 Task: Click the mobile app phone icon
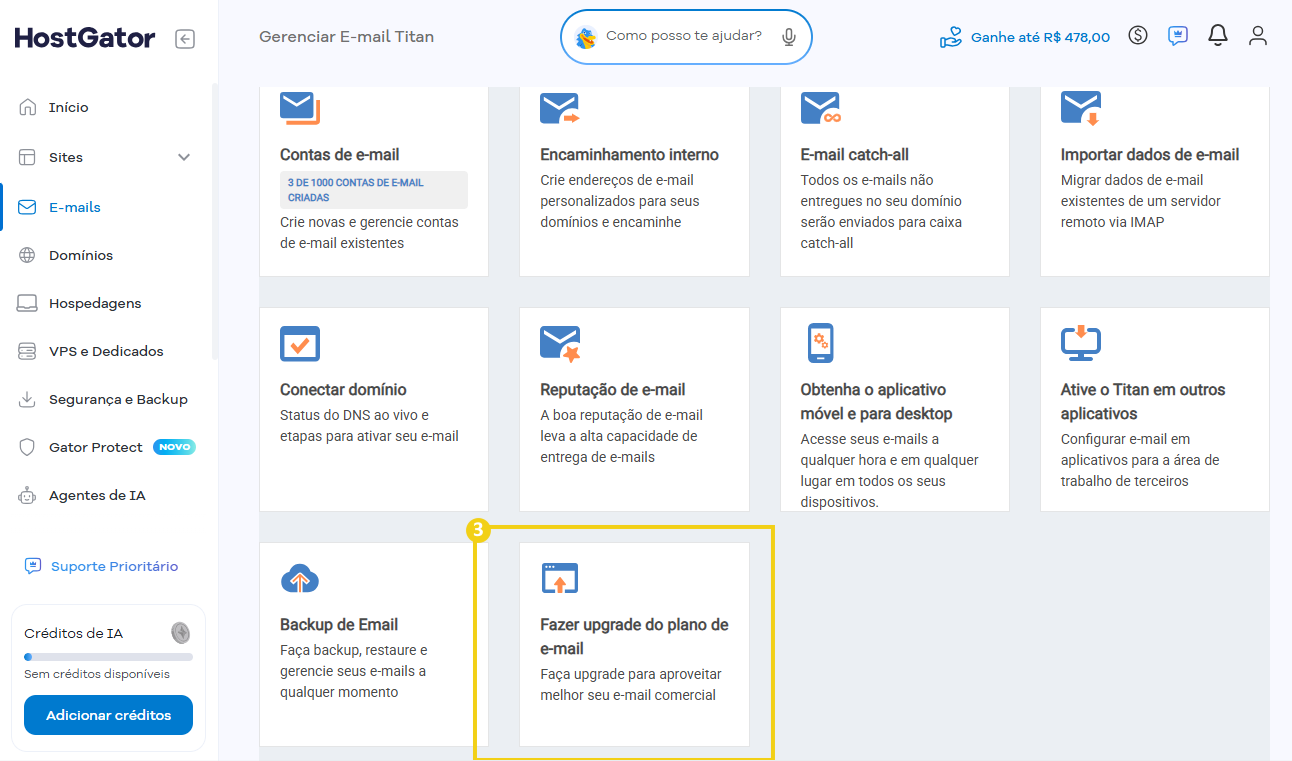pyautogui.click(x=820, y=343)
